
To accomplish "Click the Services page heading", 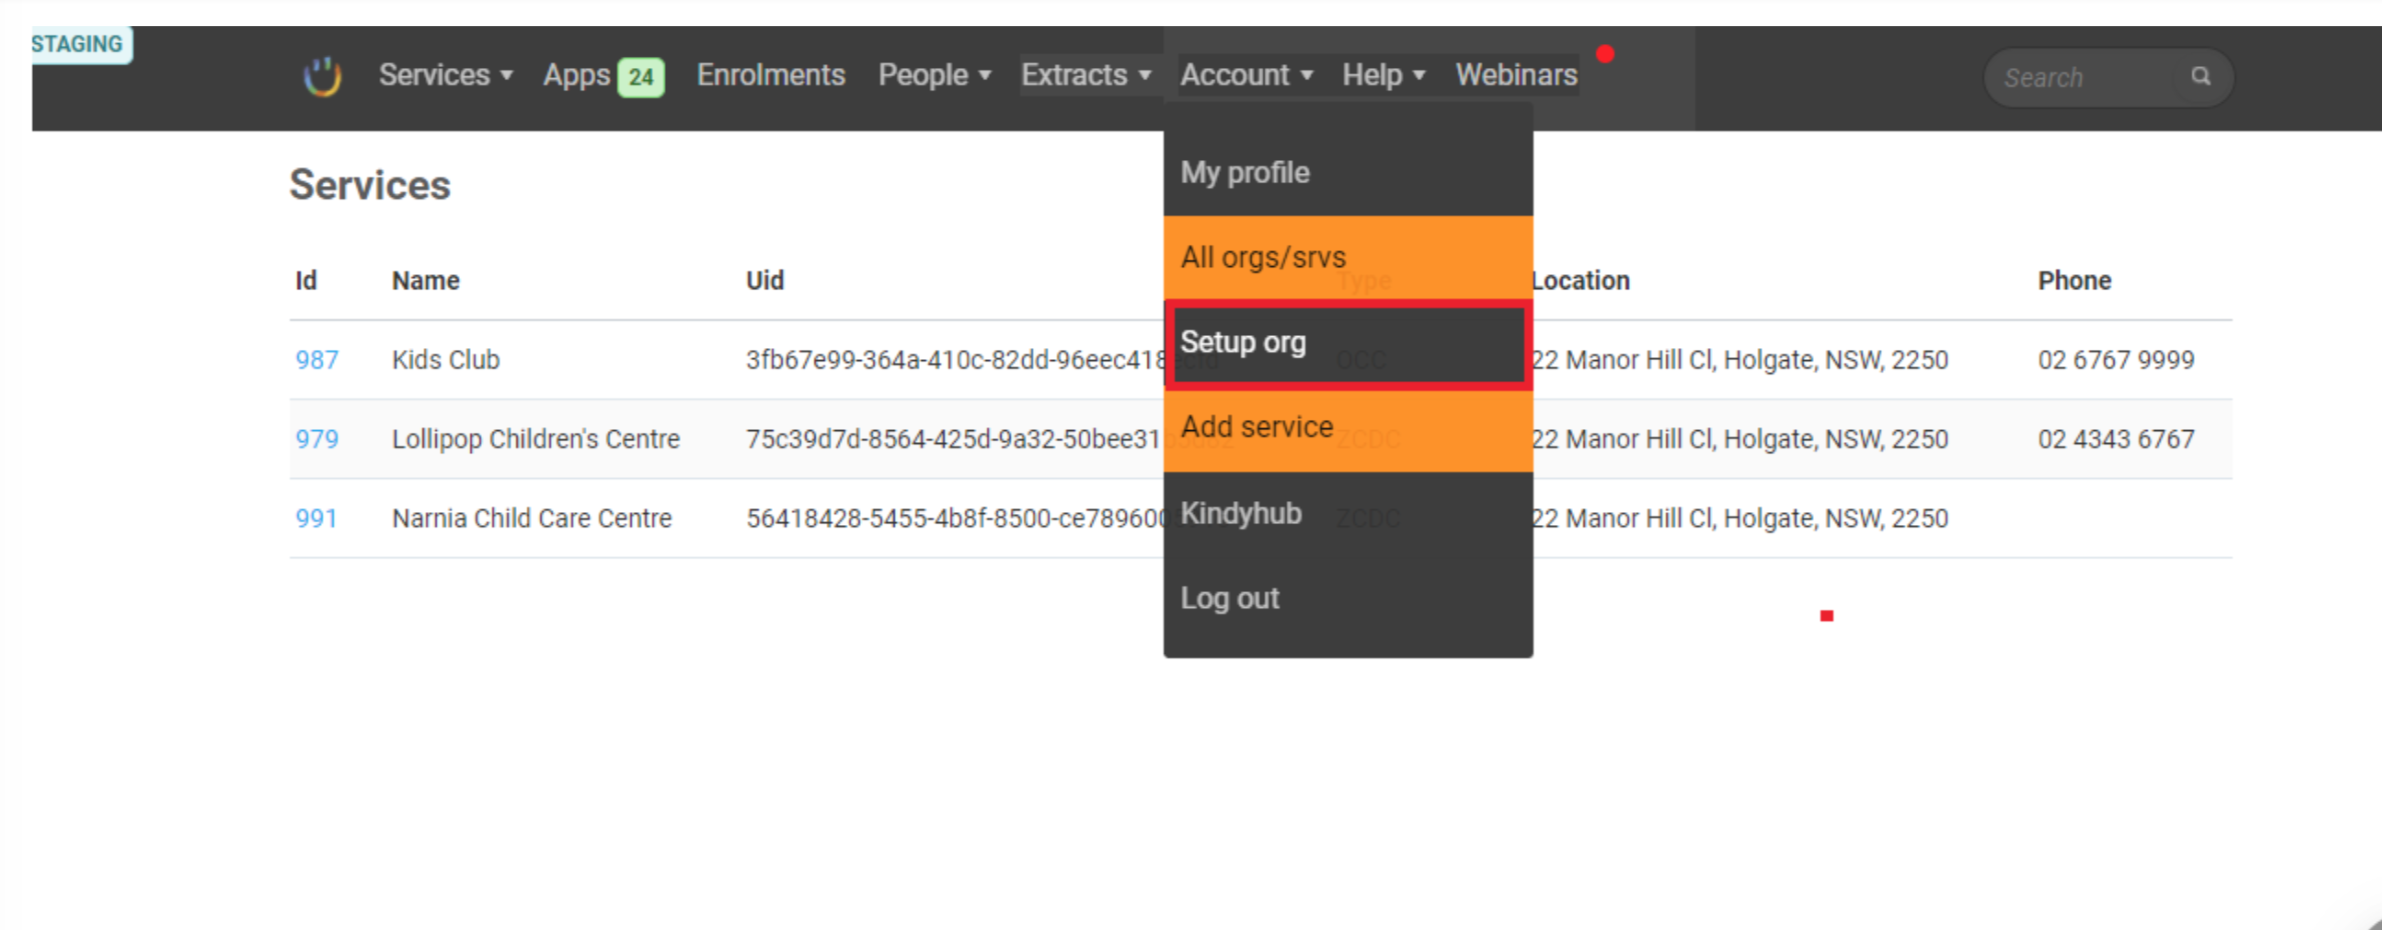I will point(370,185).
